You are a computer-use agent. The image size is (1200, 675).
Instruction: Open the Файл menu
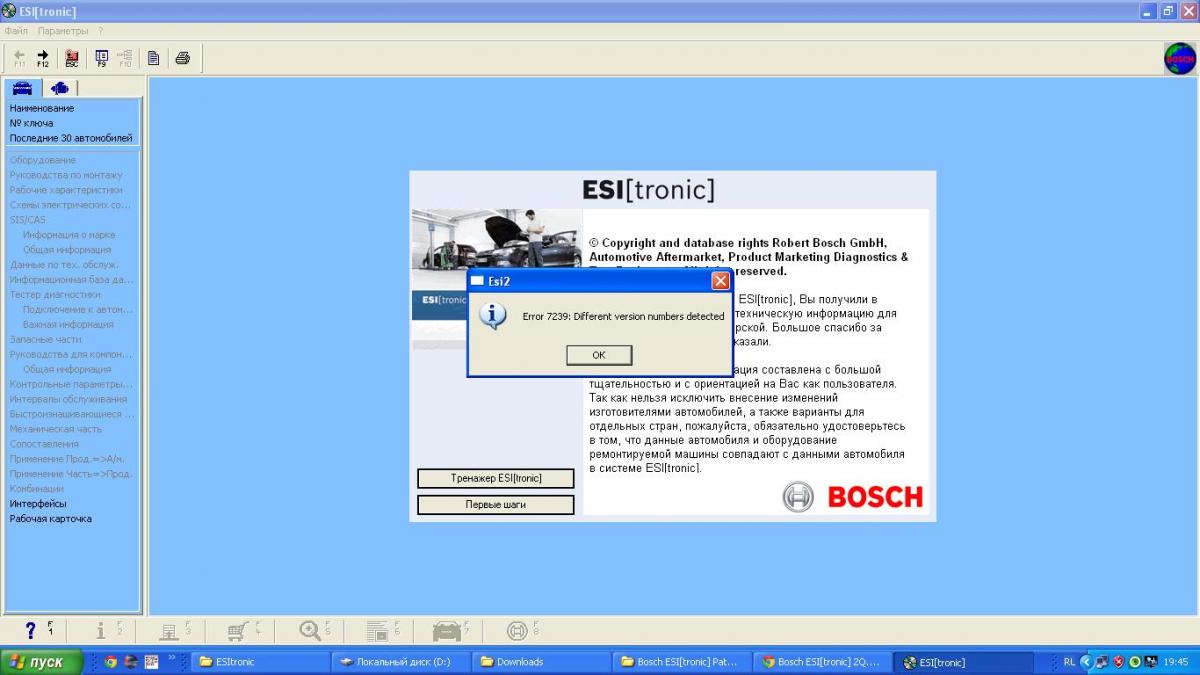[16, 31]
